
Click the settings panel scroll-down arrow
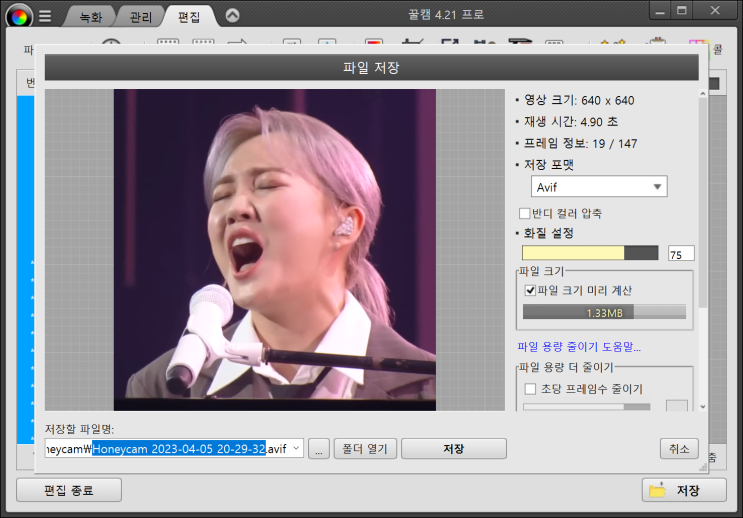703,407
